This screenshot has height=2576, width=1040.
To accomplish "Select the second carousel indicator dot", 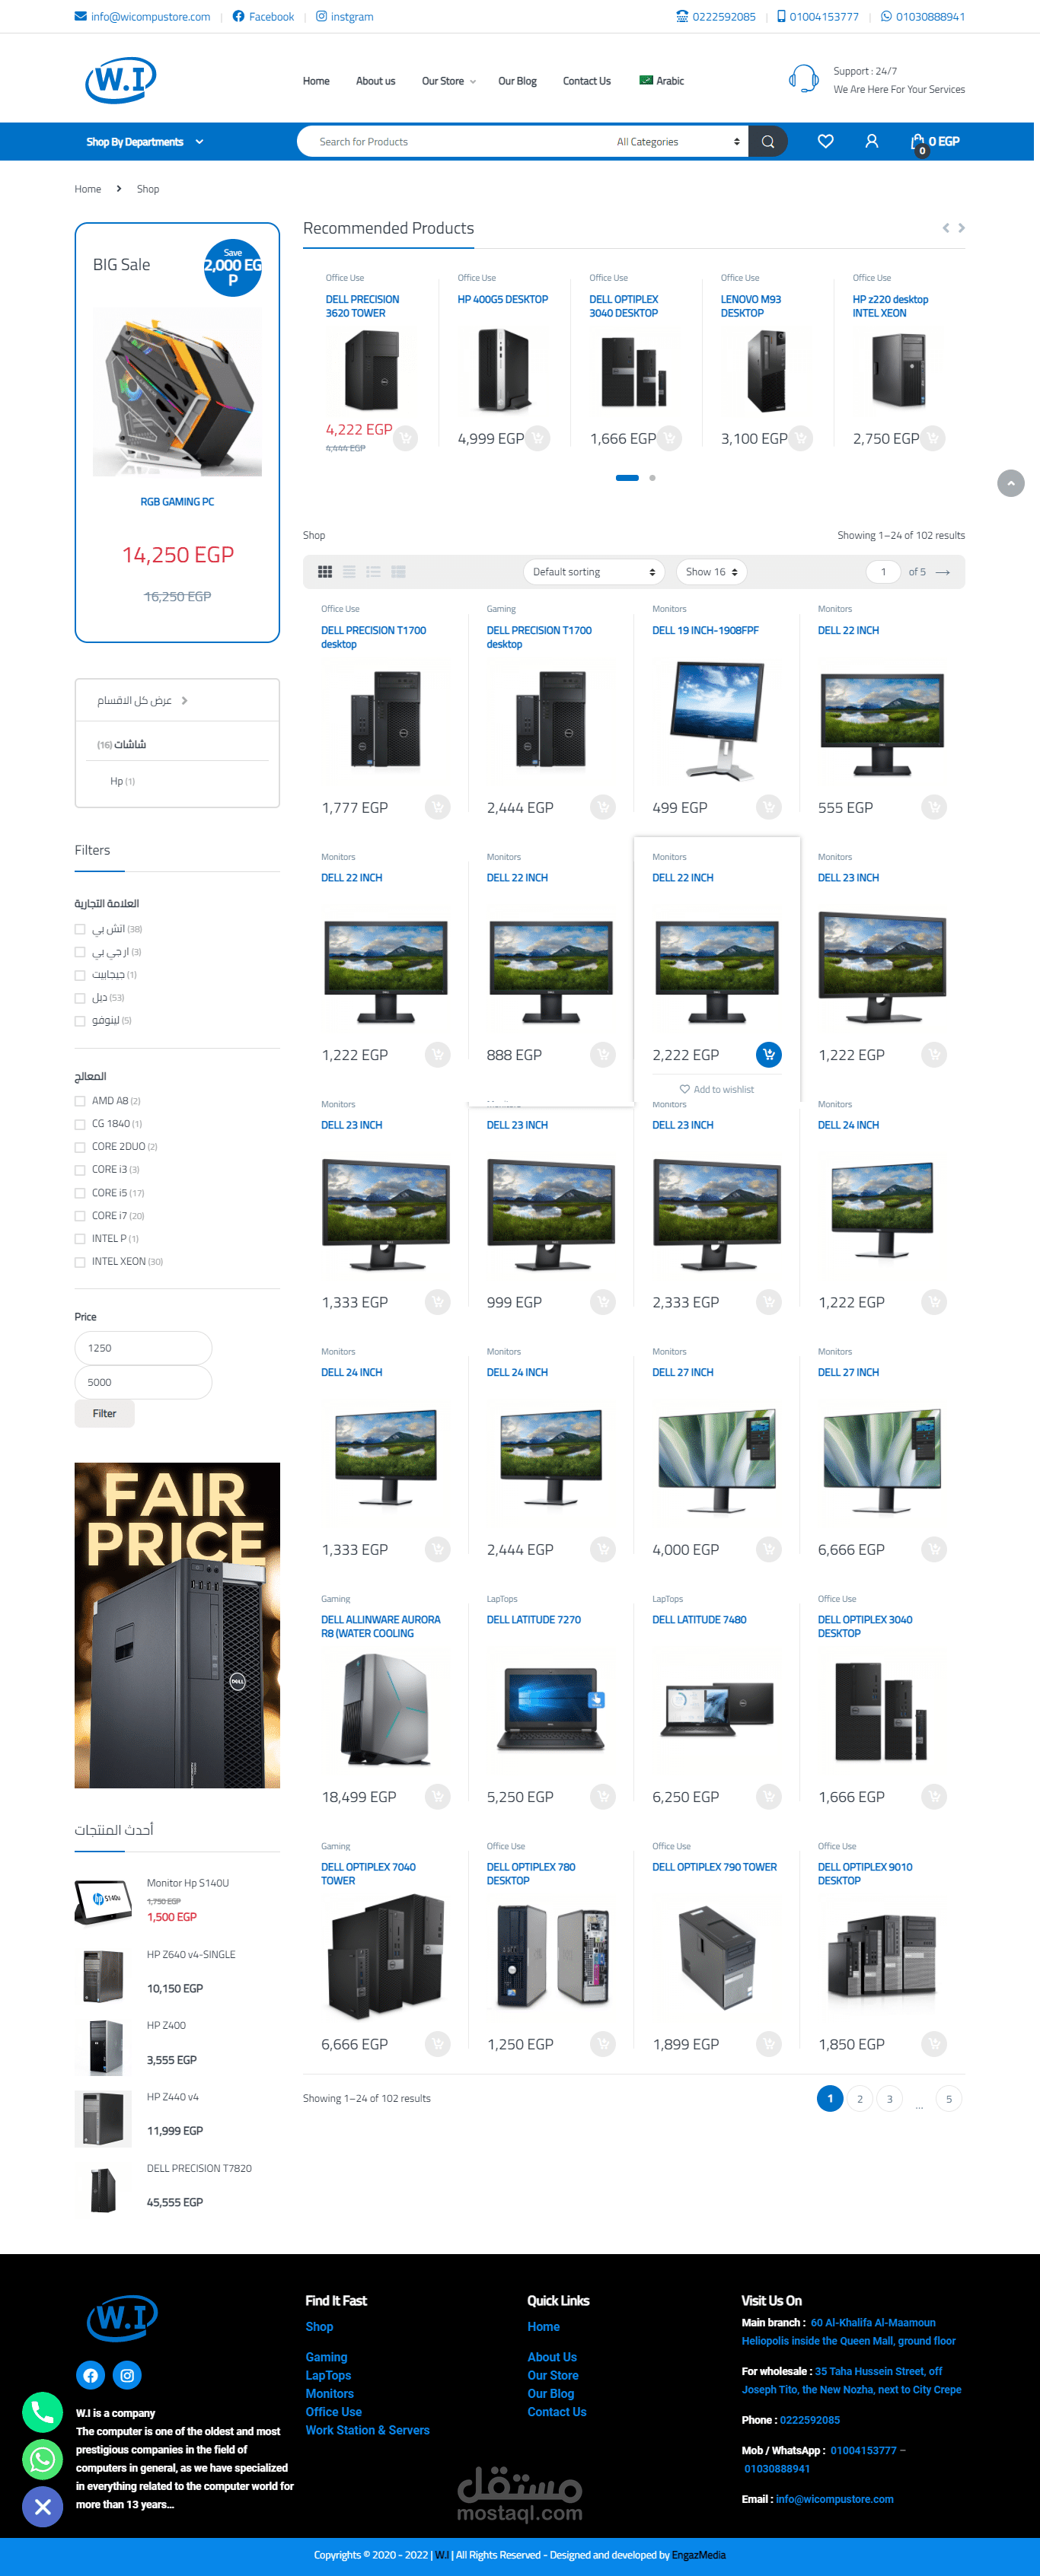I will 652,478.
